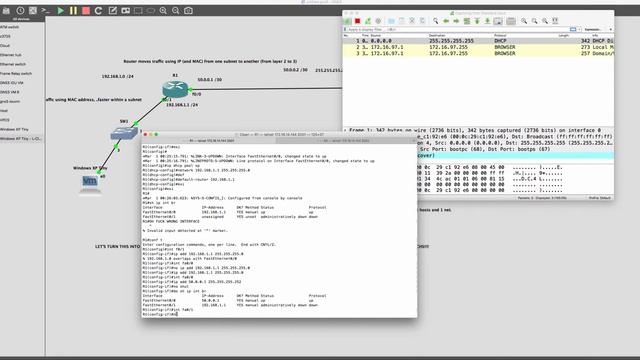This screenshot has height=360, width=640.
Task: Open the Wireshark filter history dropdown
Action: (579, 29)
